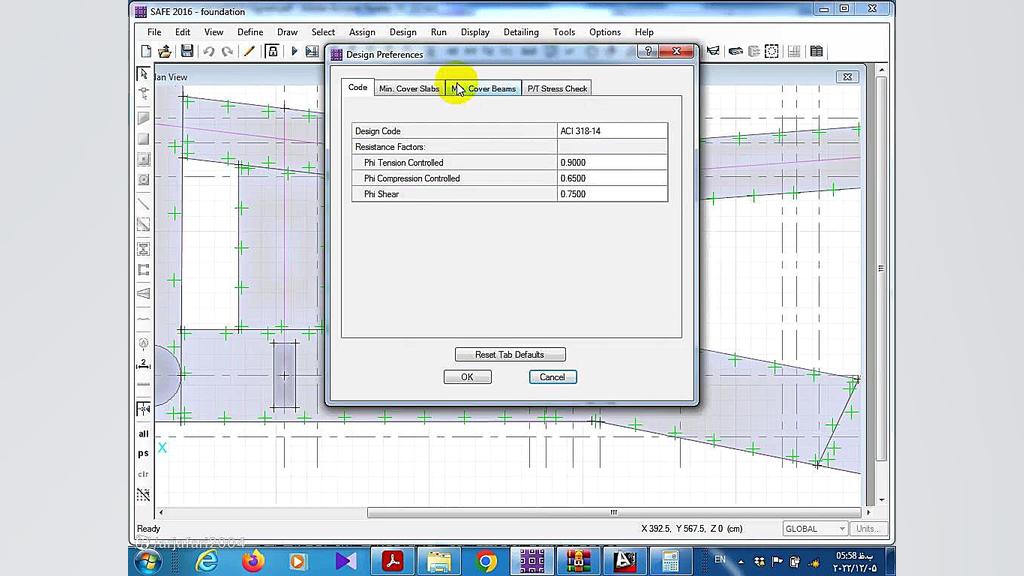
Task: Open the Select menu
Action: point(323,32)
